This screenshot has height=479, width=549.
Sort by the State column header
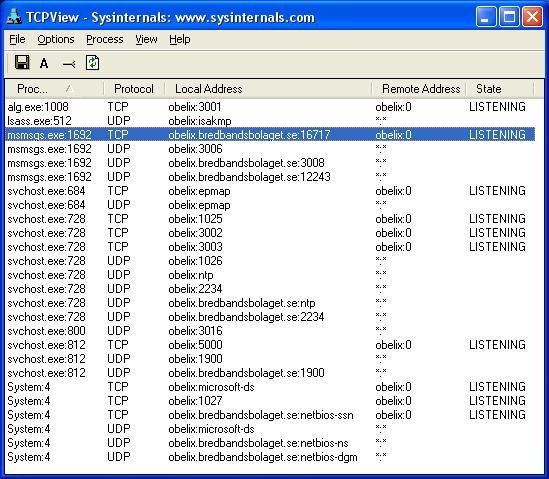[x=500, y=89]
